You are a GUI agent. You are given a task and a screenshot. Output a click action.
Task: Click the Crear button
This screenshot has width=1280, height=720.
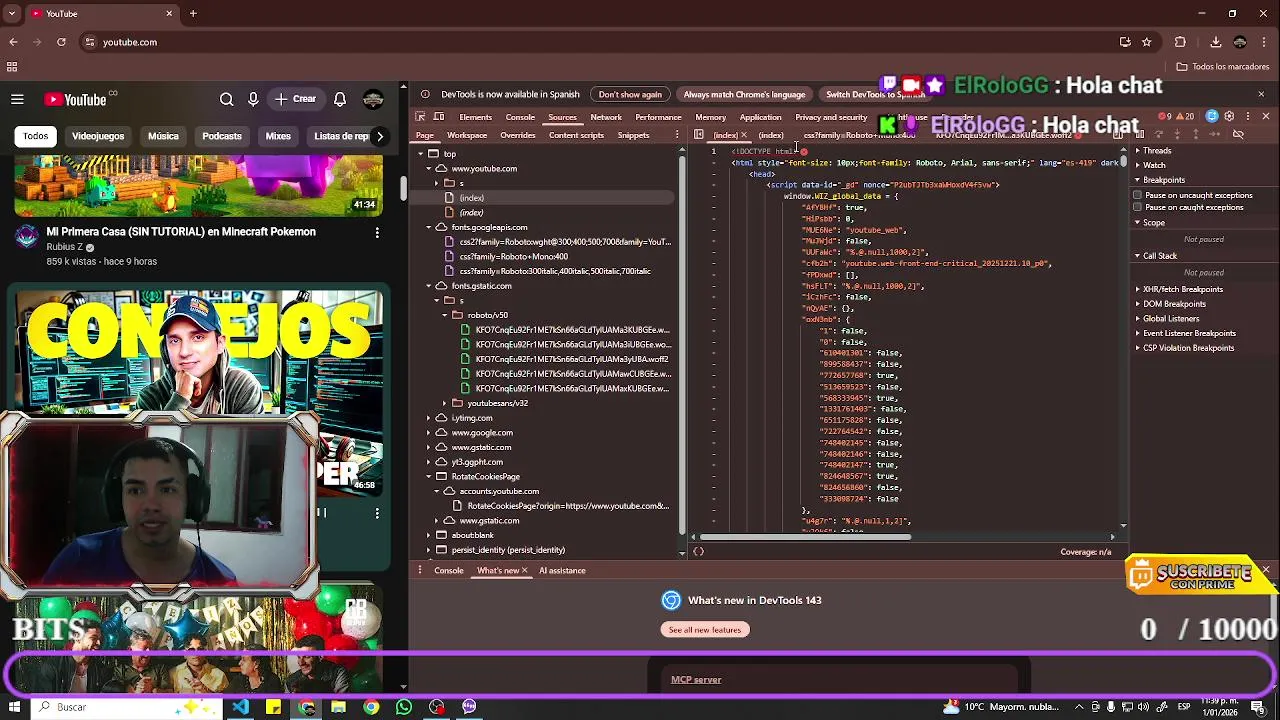tap(296, 99)
